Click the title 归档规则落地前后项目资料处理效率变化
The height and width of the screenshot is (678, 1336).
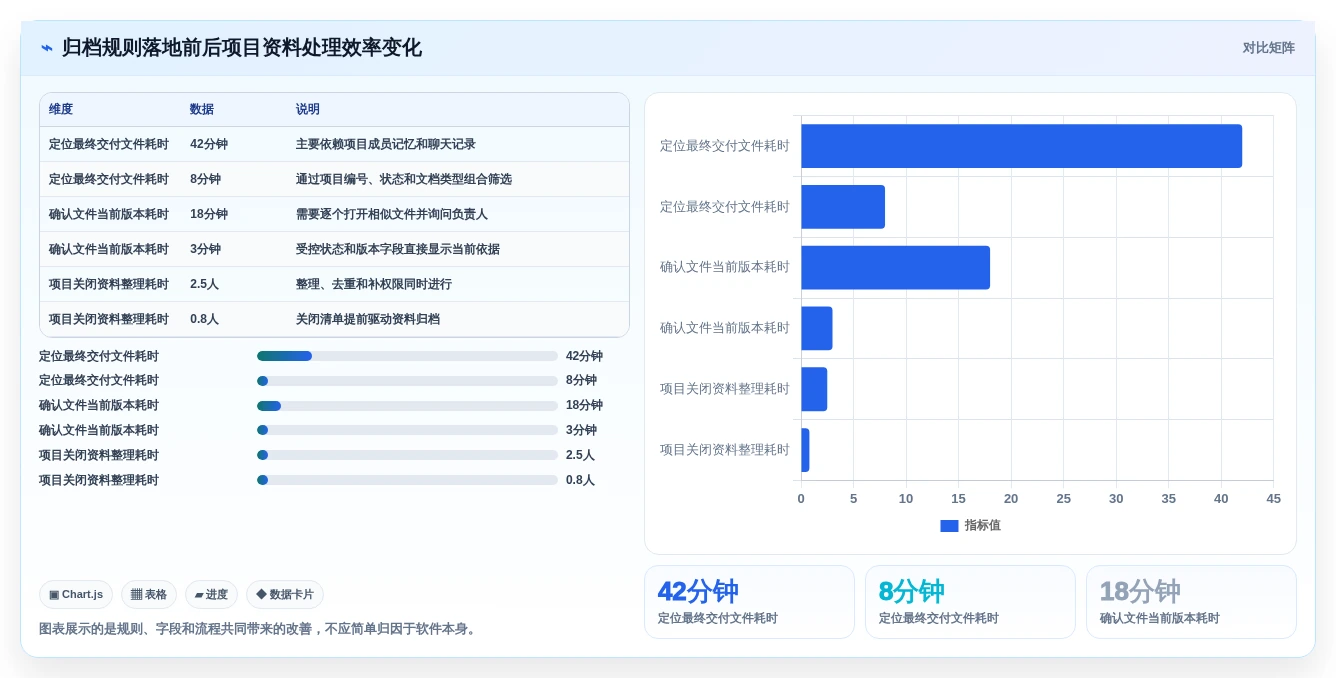pos(241,48)
